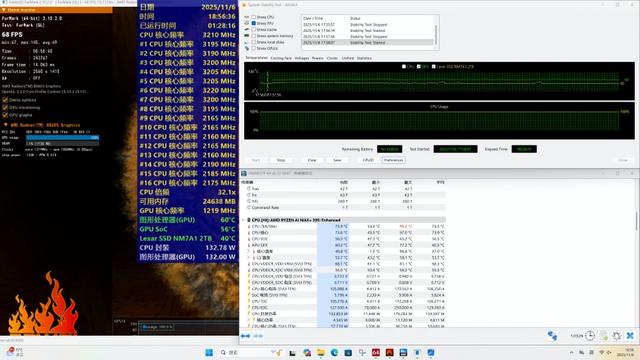Show hidden tray icons chevron
The height and width of the screenshot is (360, 640).
click(x=571, y=352)
